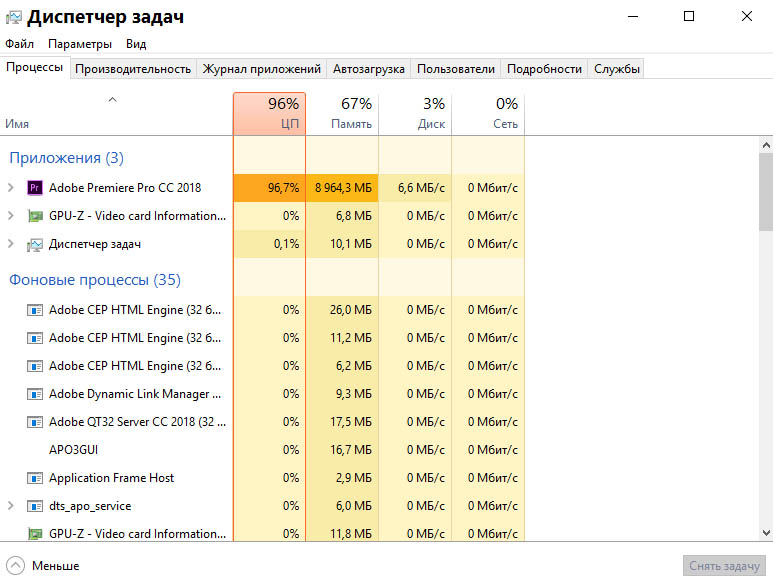Click the GPU-Z icon under Приложения
The image size is (773, 582).
pos(35,216)
